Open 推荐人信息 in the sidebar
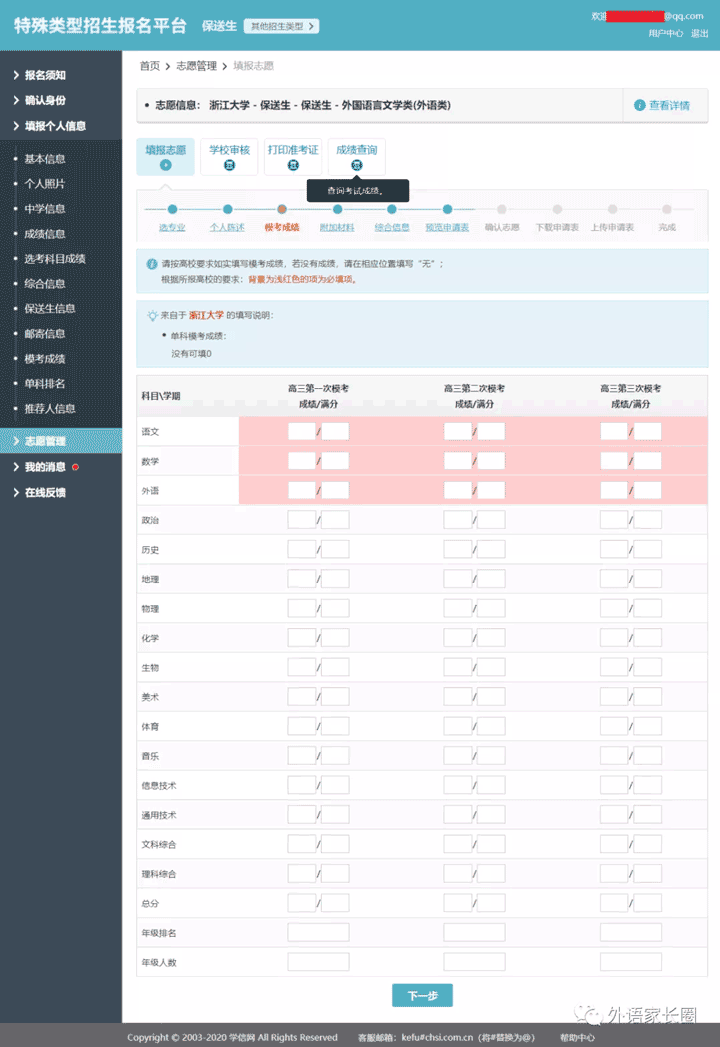The height and width of the screenshot is (1047, 720). tap(49, 409)
